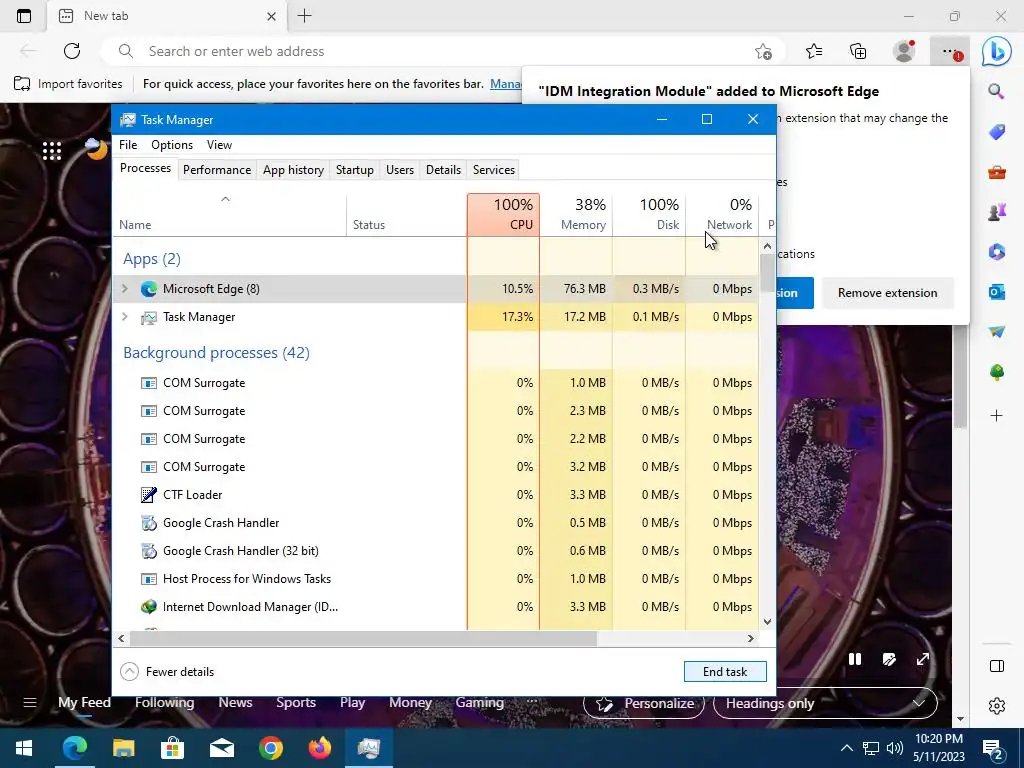Open Tools briefcase in Edge sidebar
The image size is (1024, 768).
[997, 172]
